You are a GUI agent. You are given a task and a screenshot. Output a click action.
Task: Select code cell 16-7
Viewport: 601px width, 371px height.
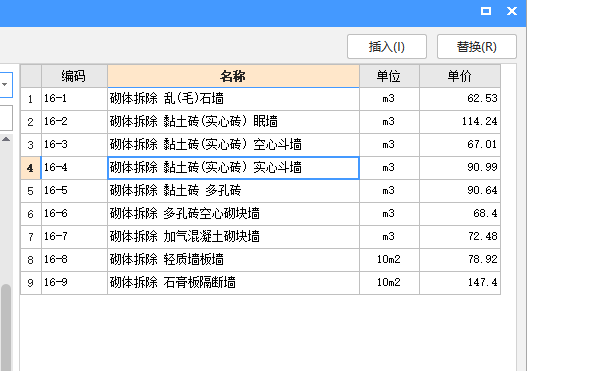(x=74, y=237)
